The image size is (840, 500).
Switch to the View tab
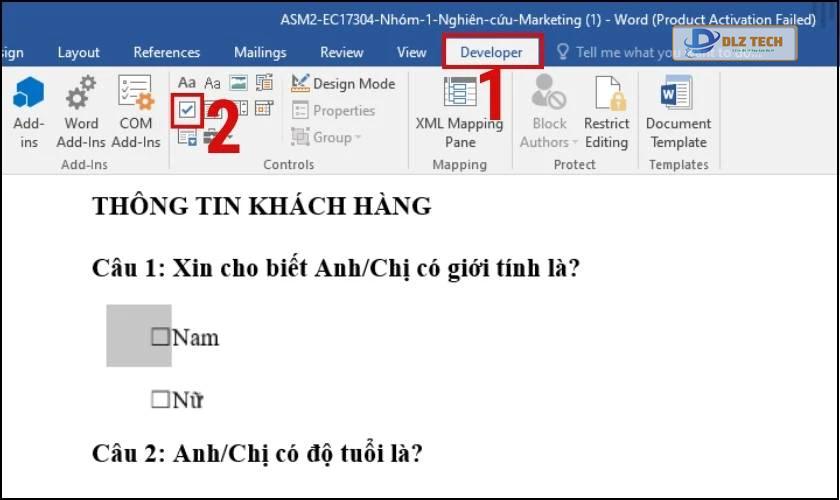coord(411,53)
